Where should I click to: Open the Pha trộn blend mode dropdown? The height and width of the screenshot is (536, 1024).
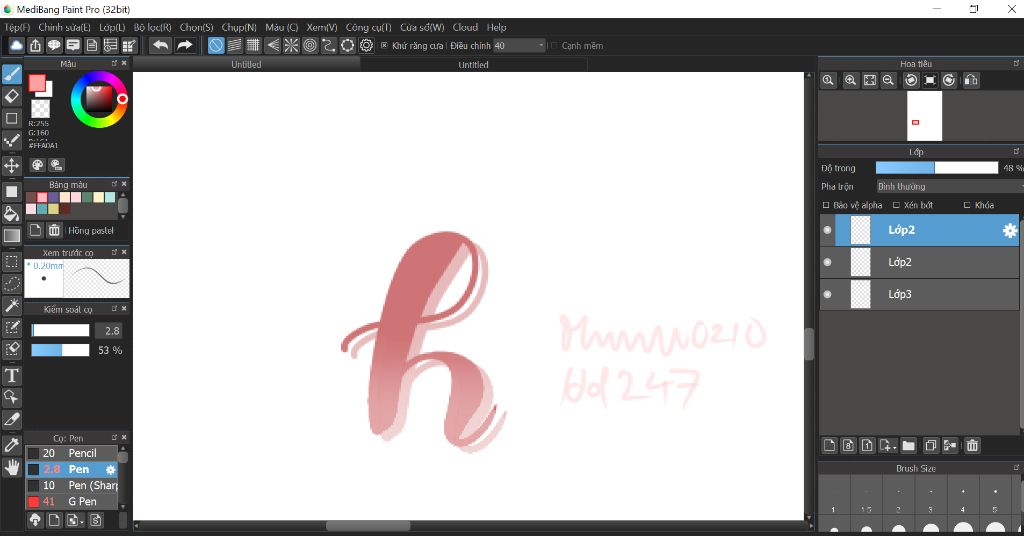[x=950, y=187]
